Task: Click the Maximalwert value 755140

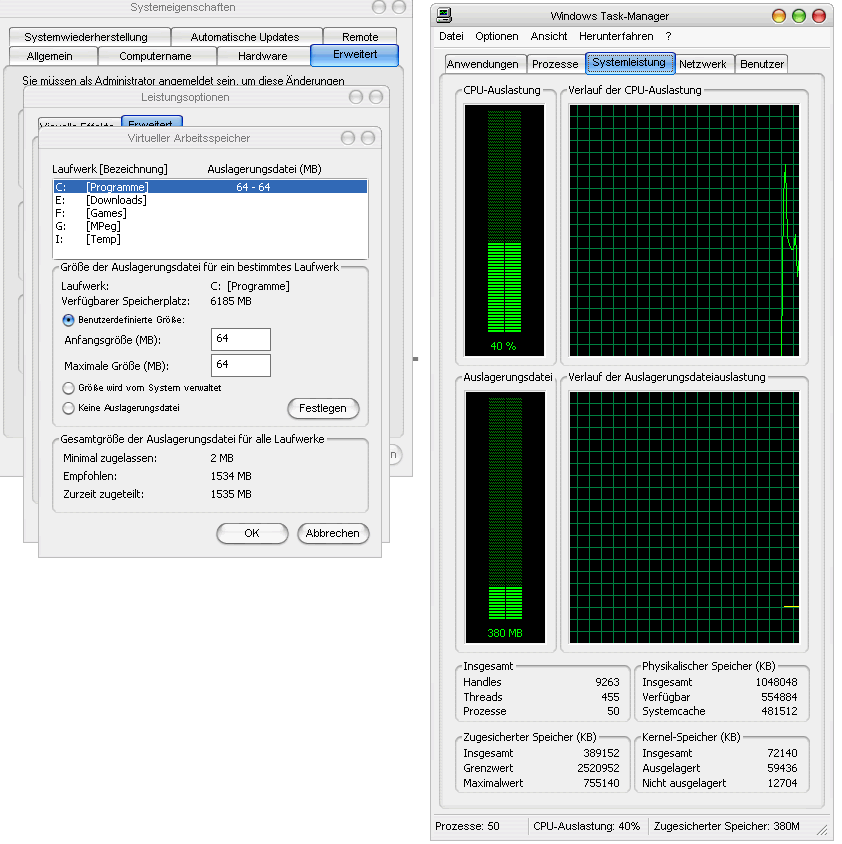Action: pyautogui.click(x=601, y=783)
